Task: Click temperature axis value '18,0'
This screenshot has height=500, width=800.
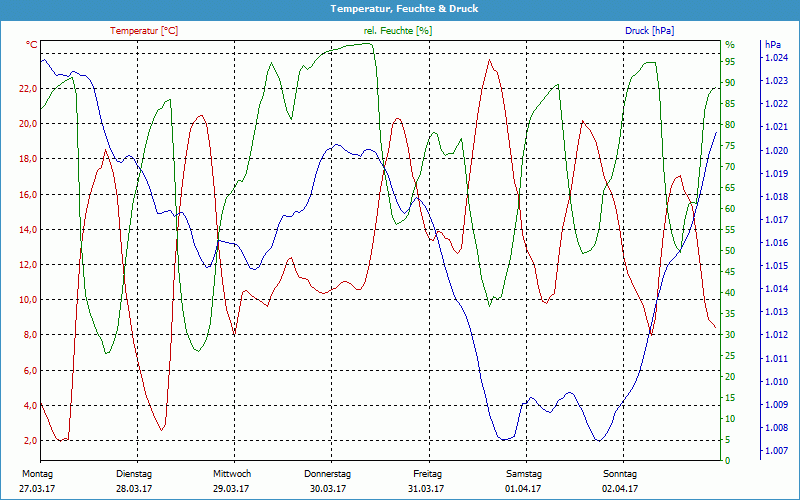Action: [28, 159]
